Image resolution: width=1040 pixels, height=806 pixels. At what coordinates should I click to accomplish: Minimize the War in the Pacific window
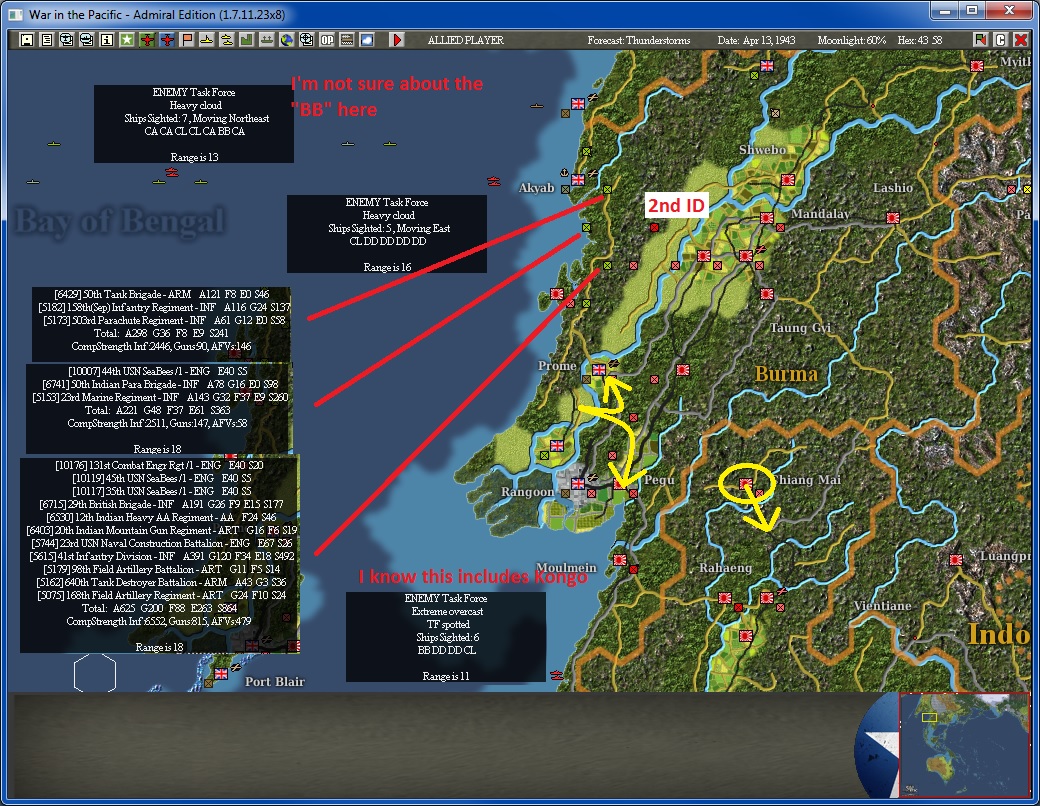tap(944, 11)
